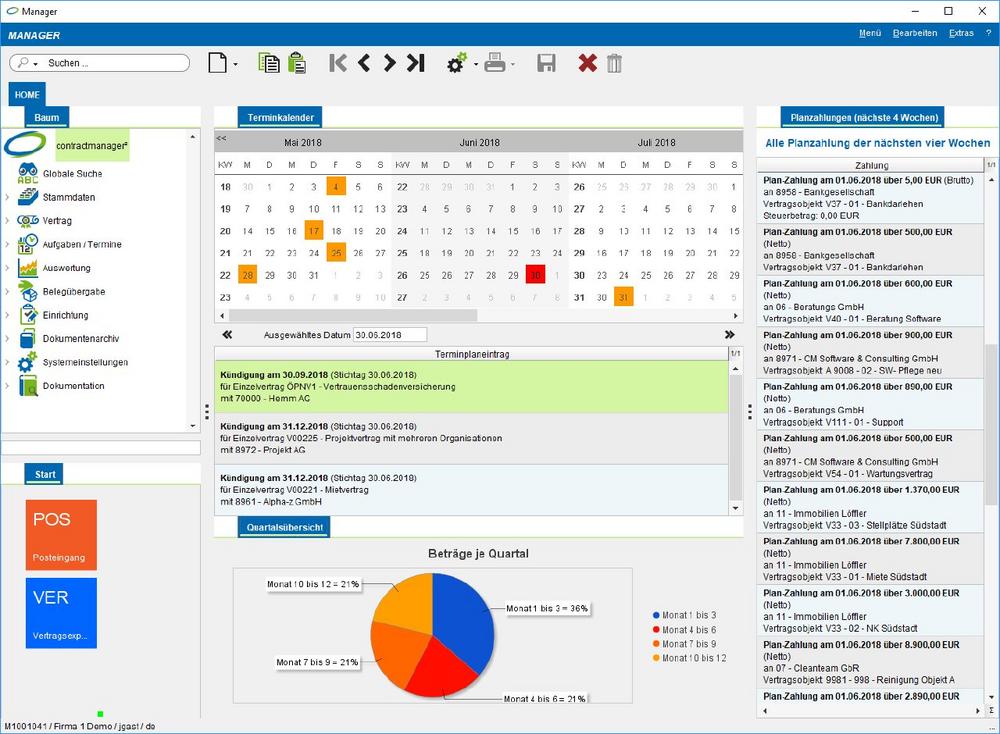This screenshot has height=734, width=1000.
Task: Open the new document dropdown arrow
Action: point(235,64)
